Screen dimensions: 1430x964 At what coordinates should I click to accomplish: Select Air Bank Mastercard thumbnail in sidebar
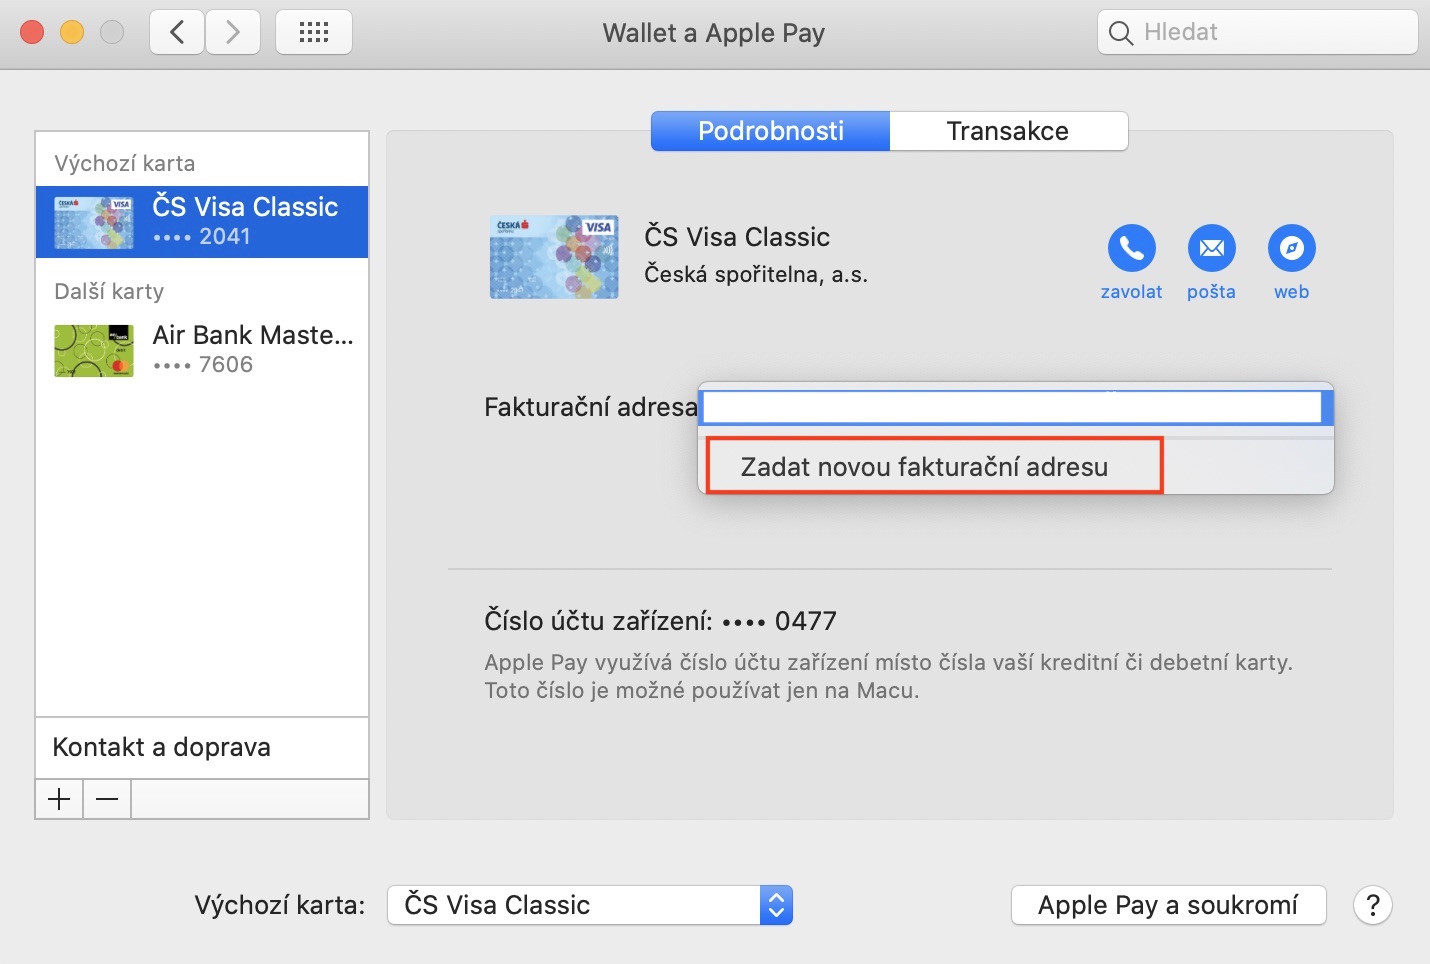[94, 350]
